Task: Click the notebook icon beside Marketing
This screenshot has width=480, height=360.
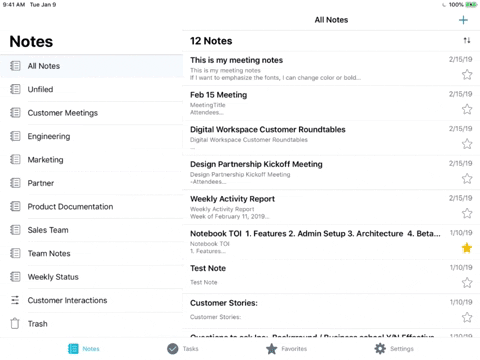Action: (15, 160)
